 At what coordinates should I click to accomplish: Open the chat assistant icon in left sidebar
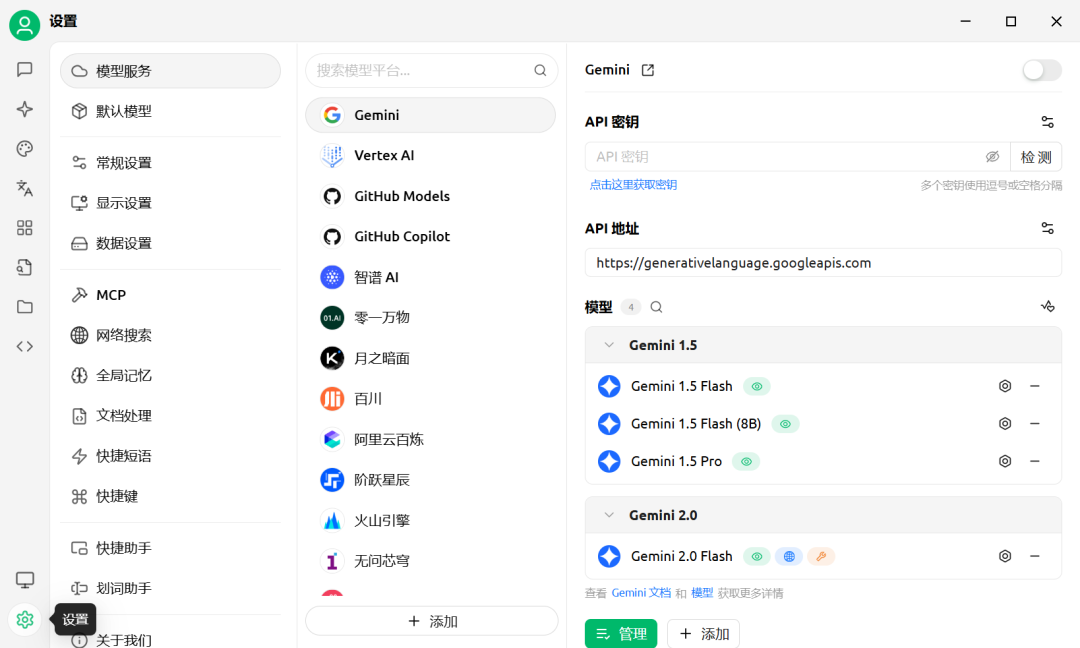click(x=25, y=70)
